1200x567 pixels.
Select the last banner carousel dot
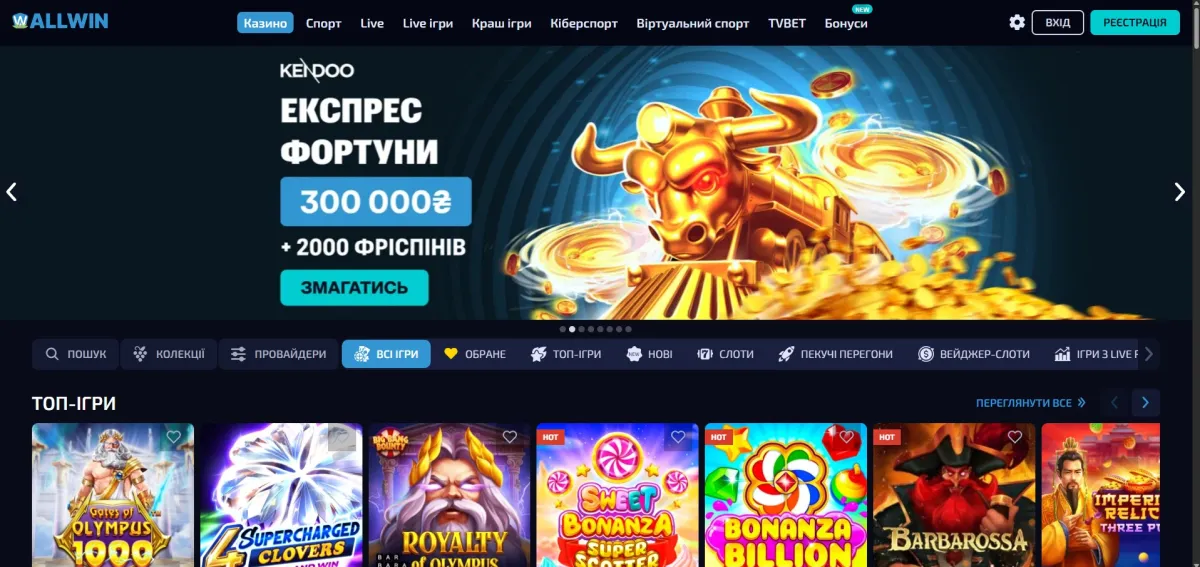click(628, 329)
